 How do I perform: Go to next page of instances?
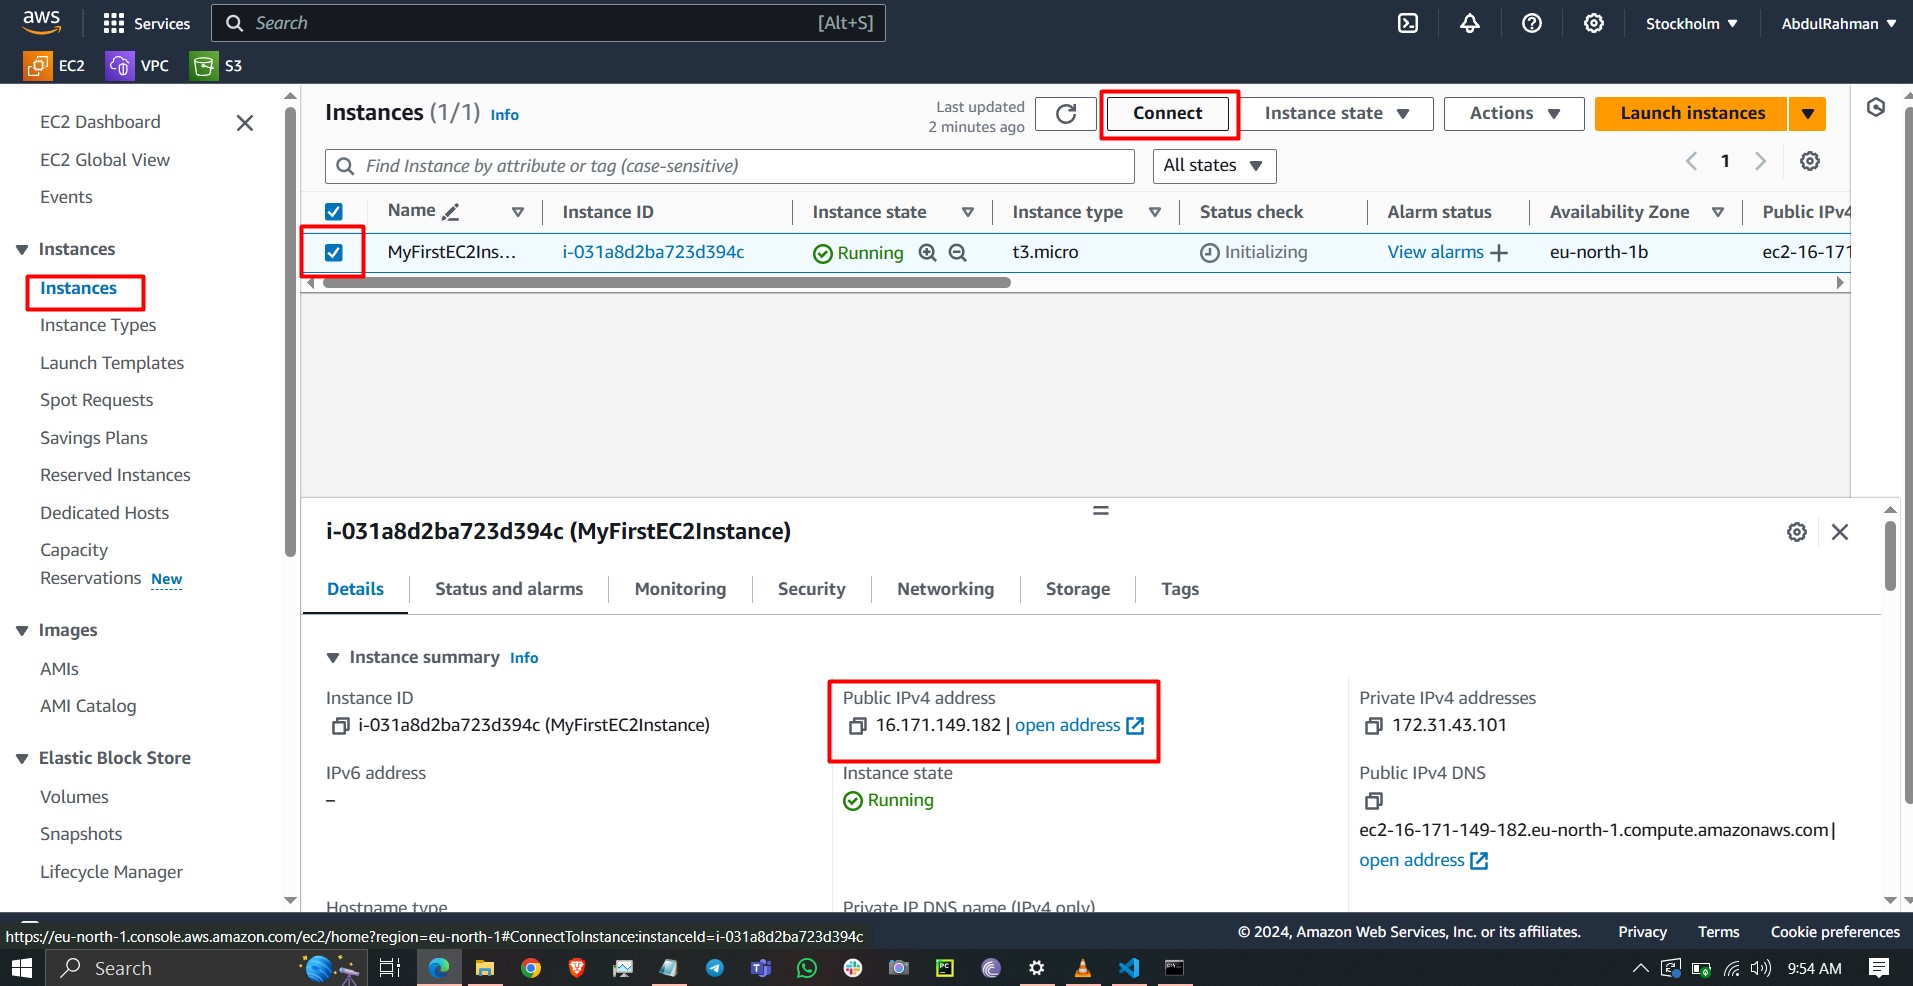1761,161
